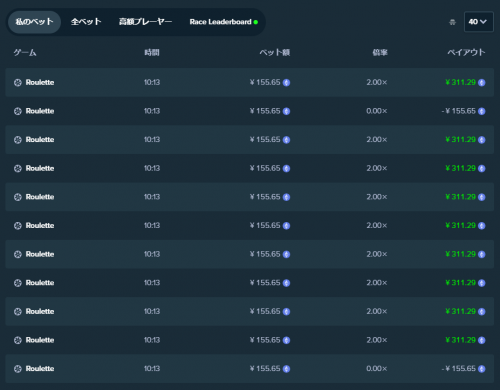Click the Ethereum coin icon beside the first row's payout

coord(482,83)
